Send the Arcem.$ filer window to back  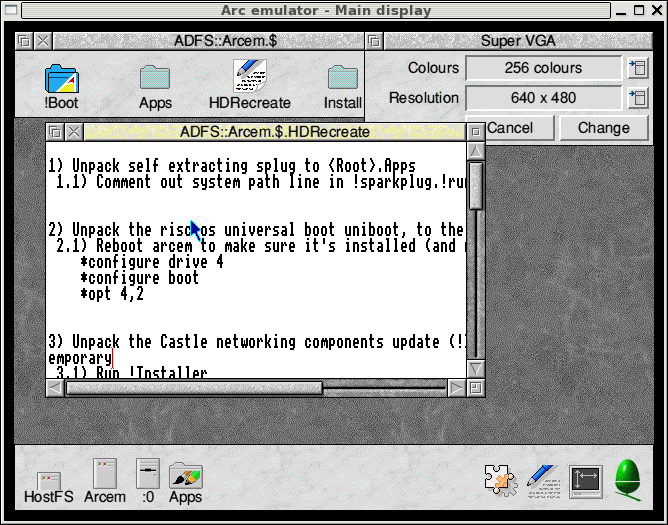pyautogui.click(x=24, y=41)
